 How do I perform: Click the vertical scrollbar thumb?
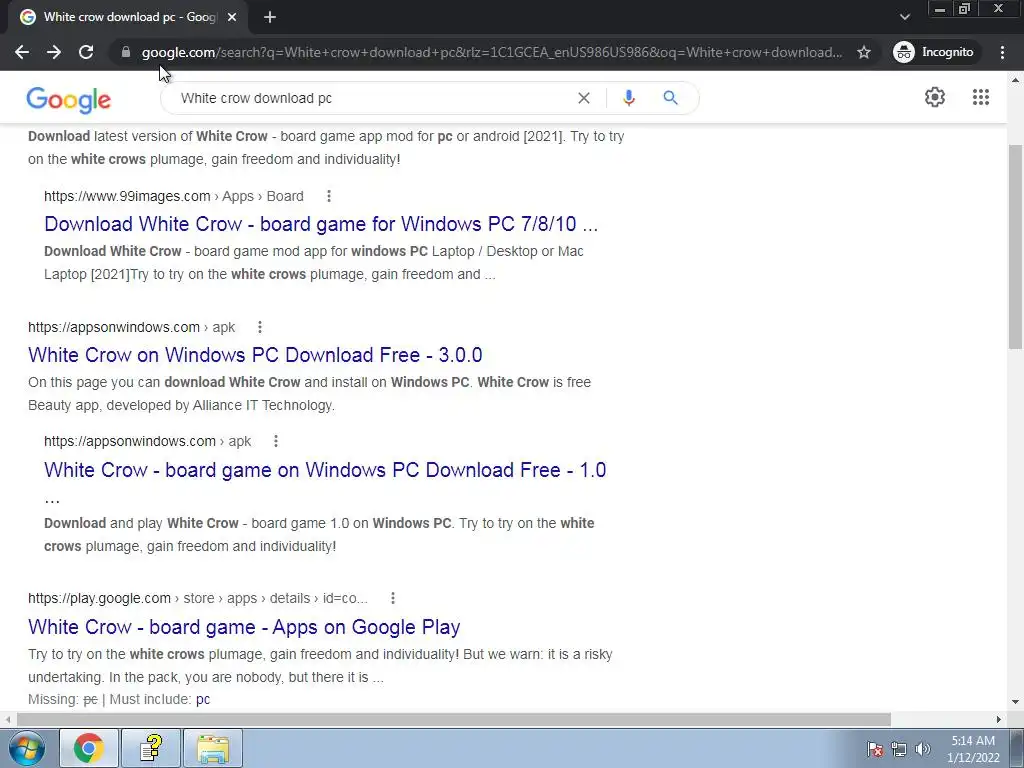[1015, 247]
